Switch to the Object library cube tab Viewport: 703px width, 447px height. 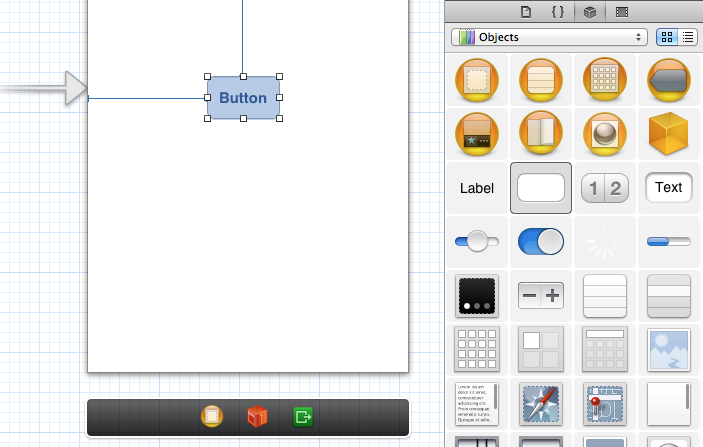(590, 12)
